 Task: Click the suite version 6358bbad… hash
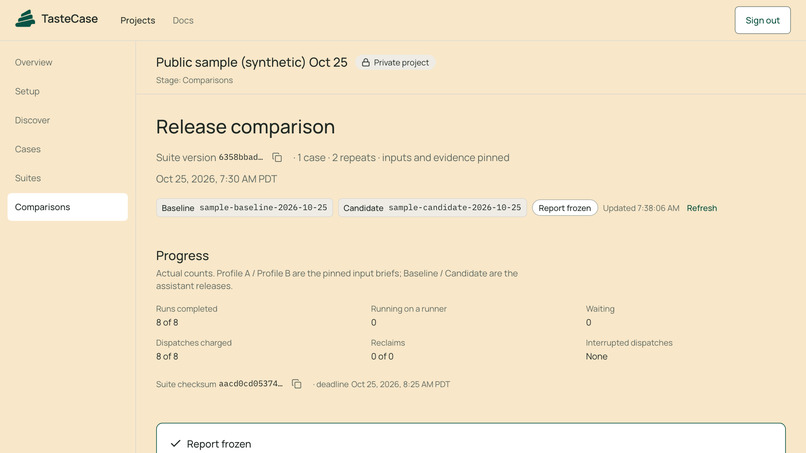click(x=241, y=157)
